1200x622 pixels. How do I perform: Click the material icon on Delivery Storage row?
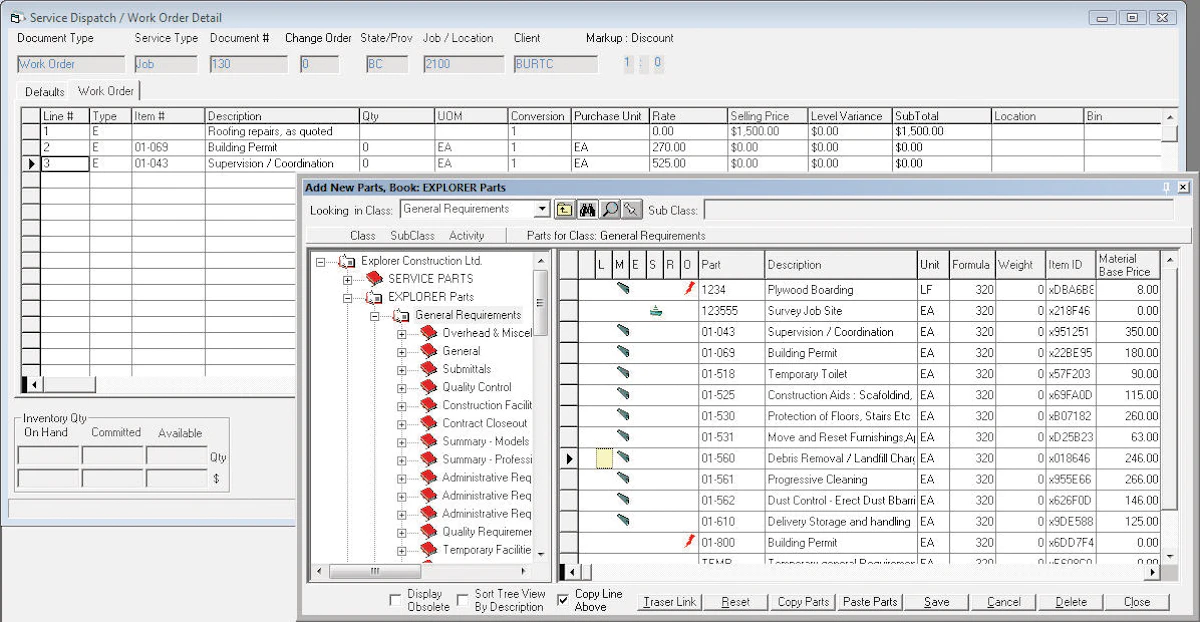tap(623, 520)
